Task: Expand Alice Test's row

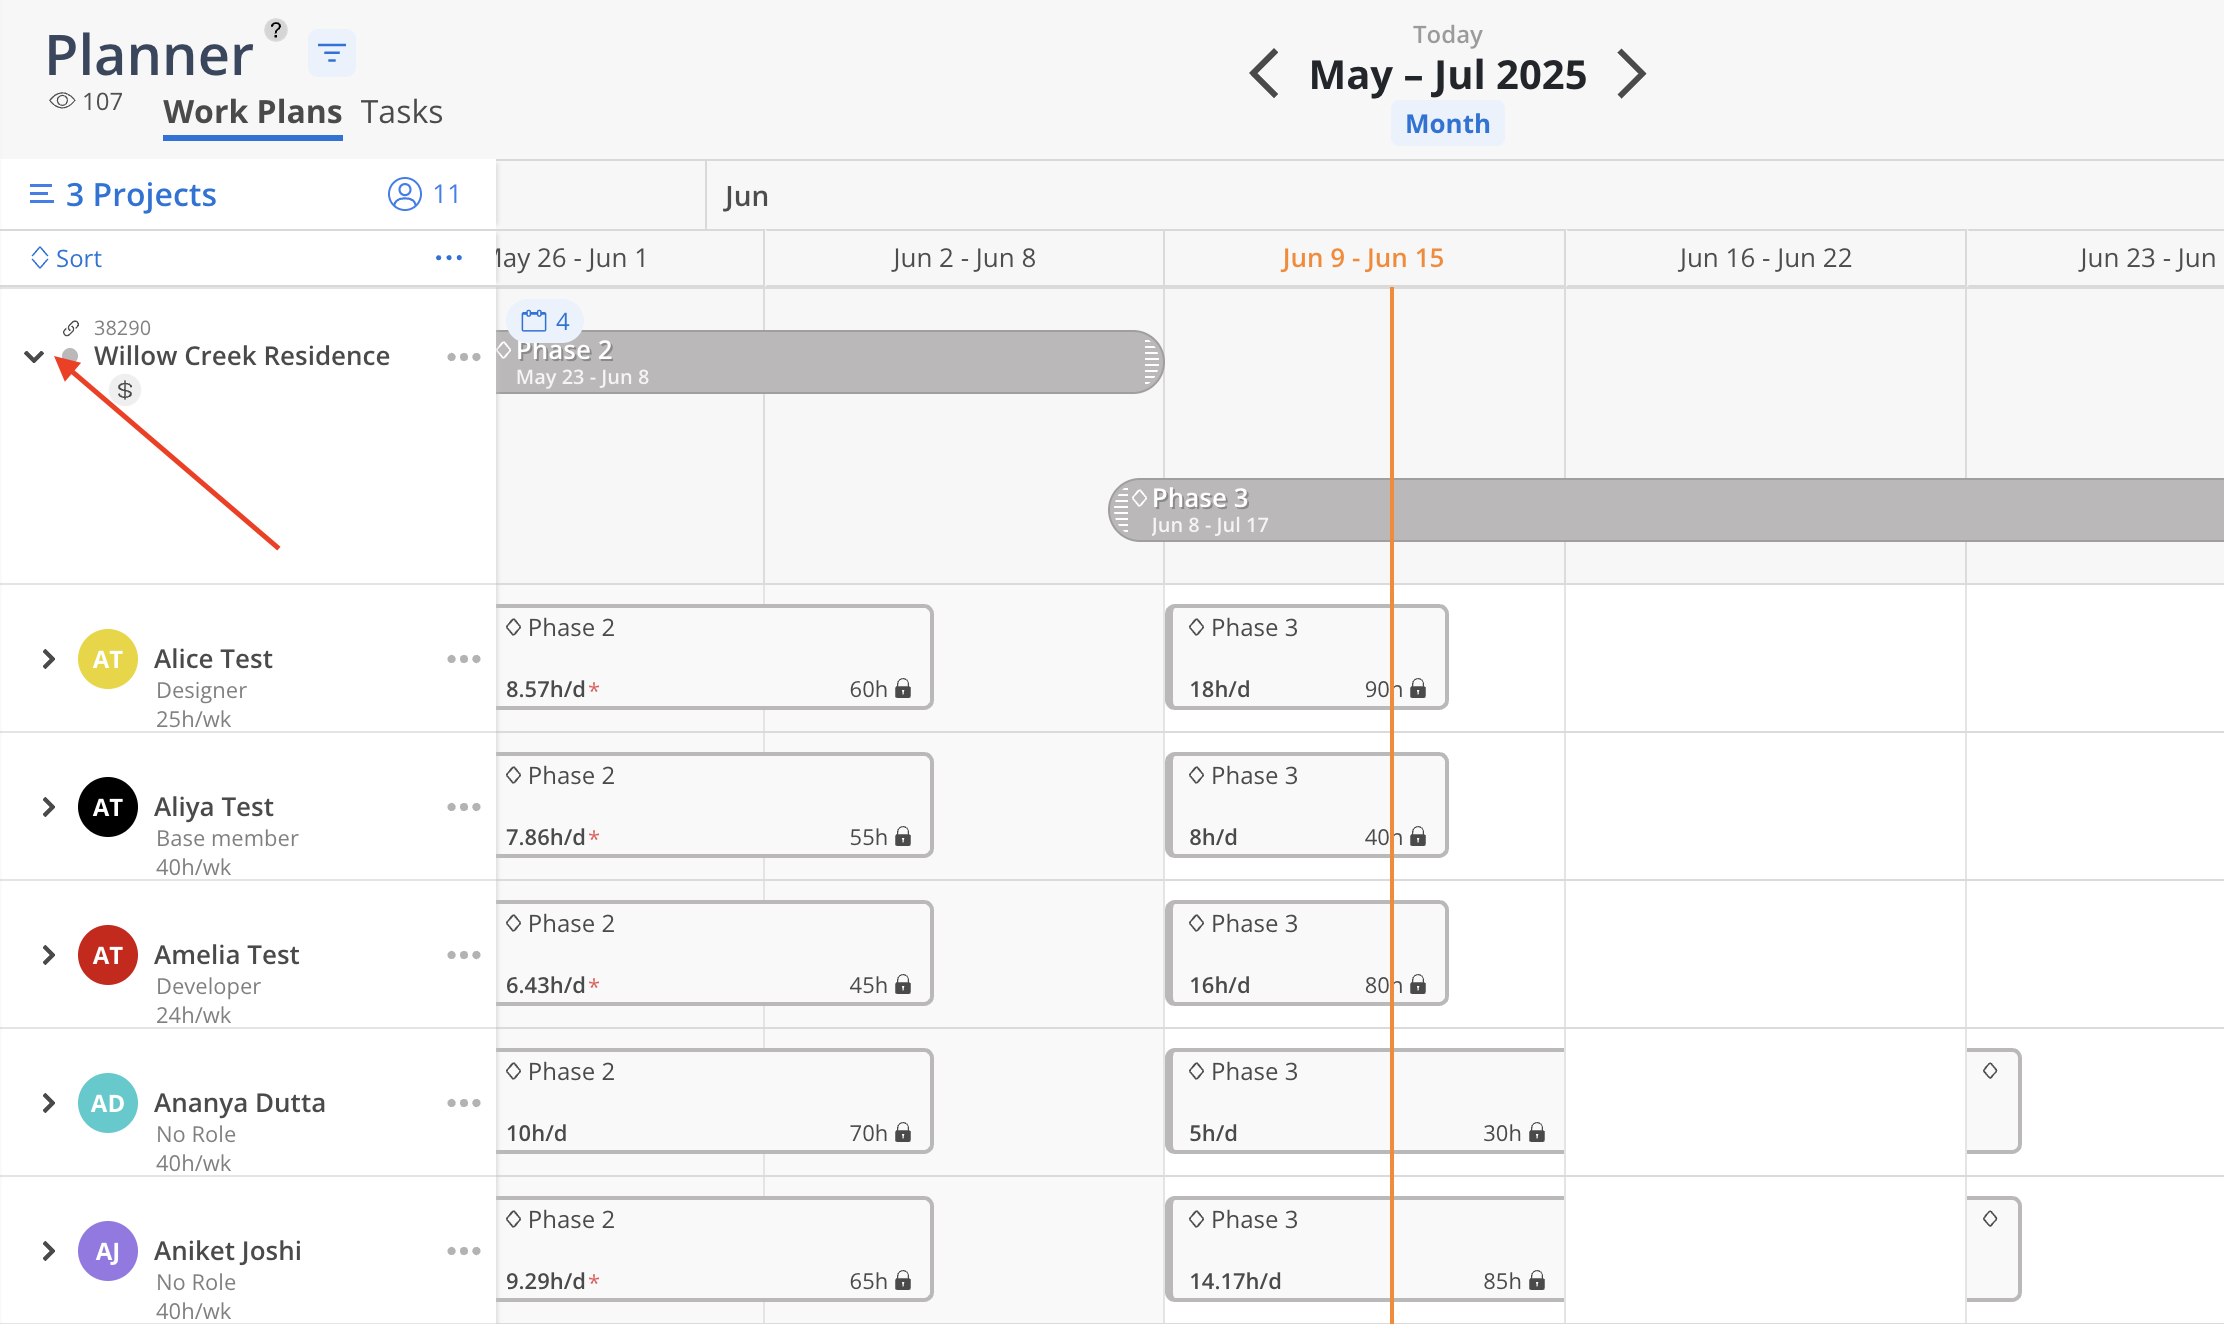Action: [48, 659]
